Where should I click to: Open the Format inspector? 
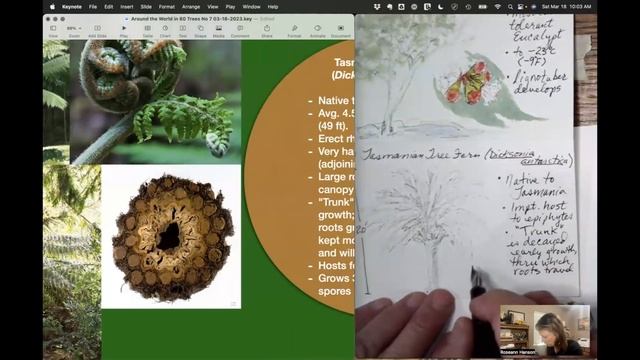(294, 30)
